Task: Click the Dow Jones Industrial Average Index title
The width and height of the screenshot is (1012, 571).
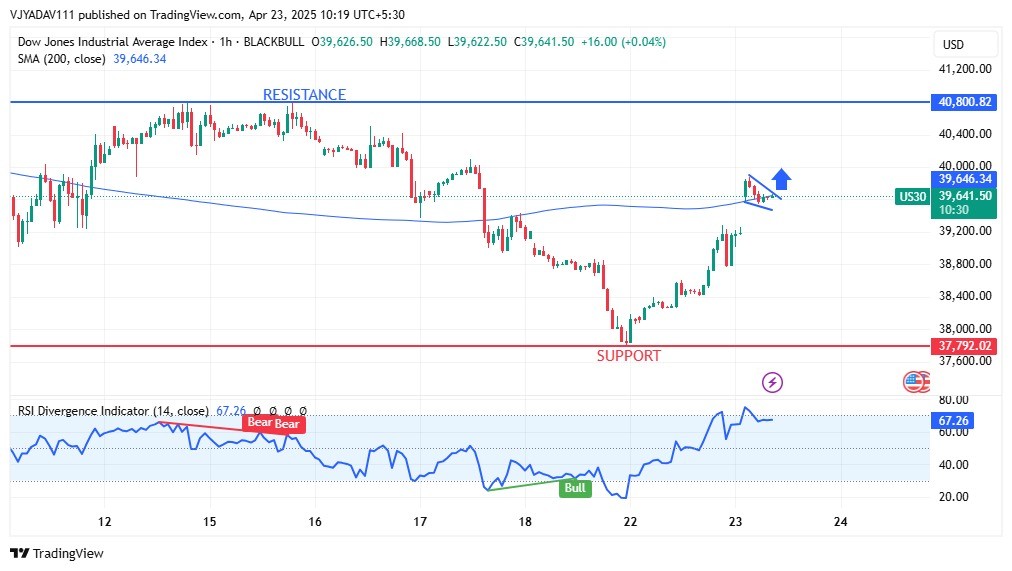Action: [112, 42]
